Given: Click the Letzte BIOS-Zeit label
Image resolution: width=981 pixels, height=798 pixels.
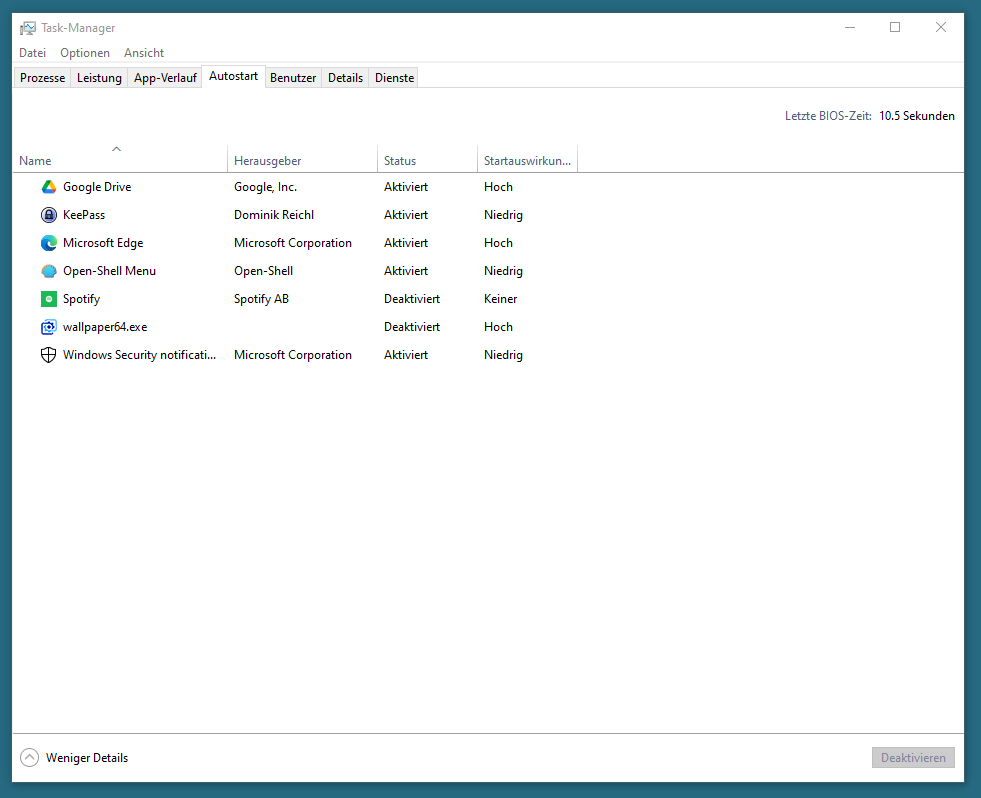Looking at the screenshot, I should coord(828,116).
